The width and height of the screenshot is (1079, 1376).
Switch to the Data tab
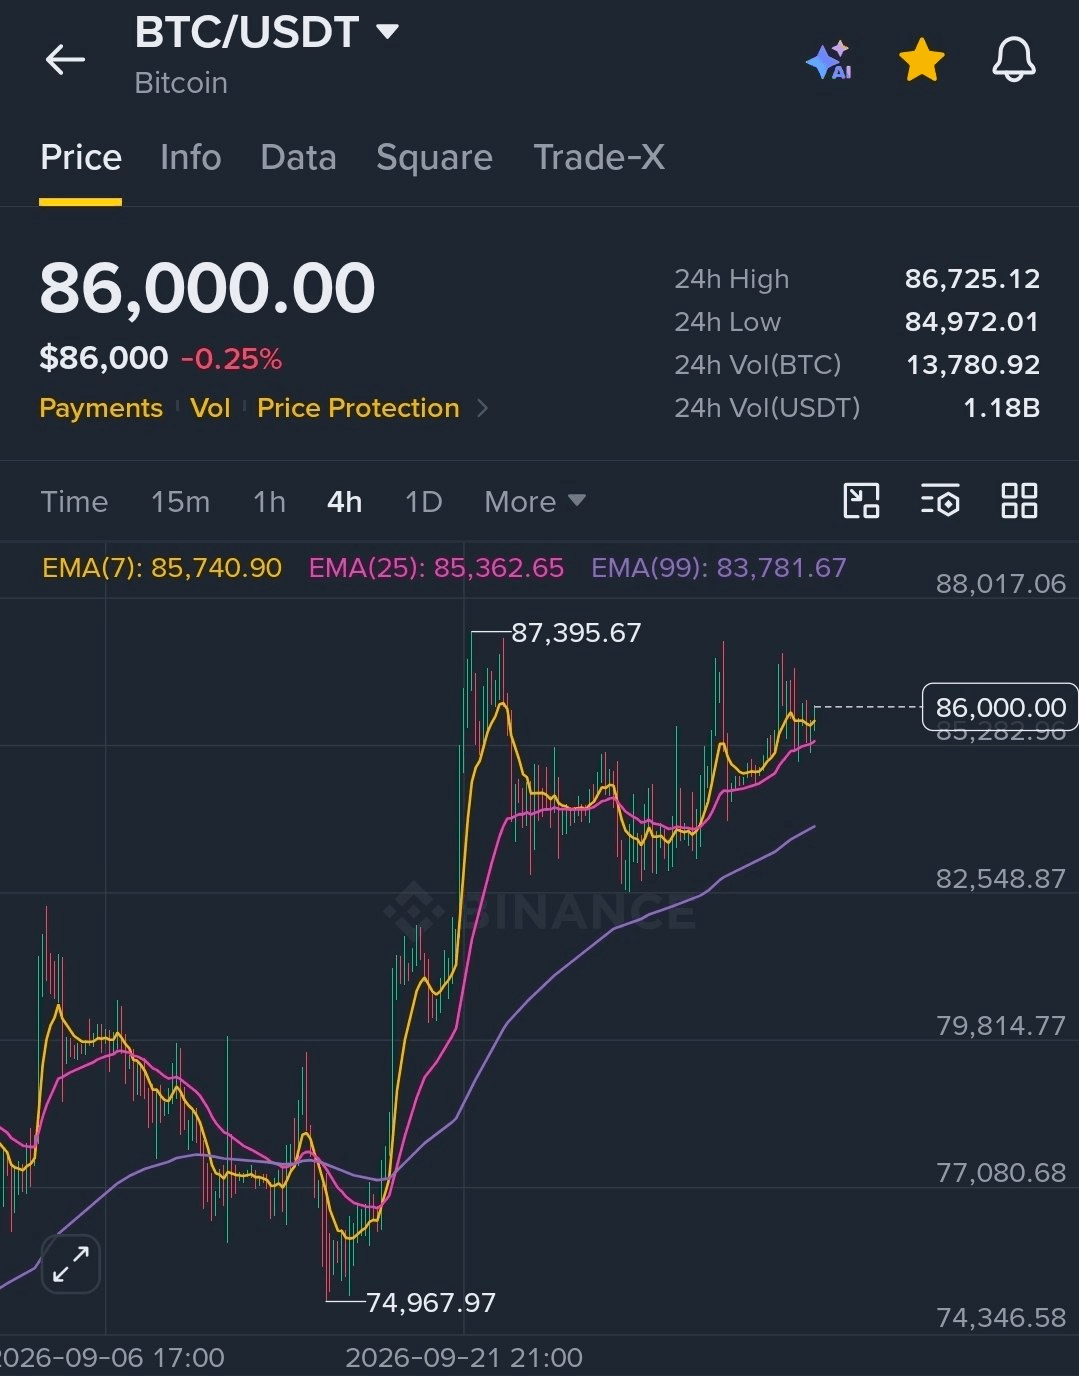(x=298, y=158)
